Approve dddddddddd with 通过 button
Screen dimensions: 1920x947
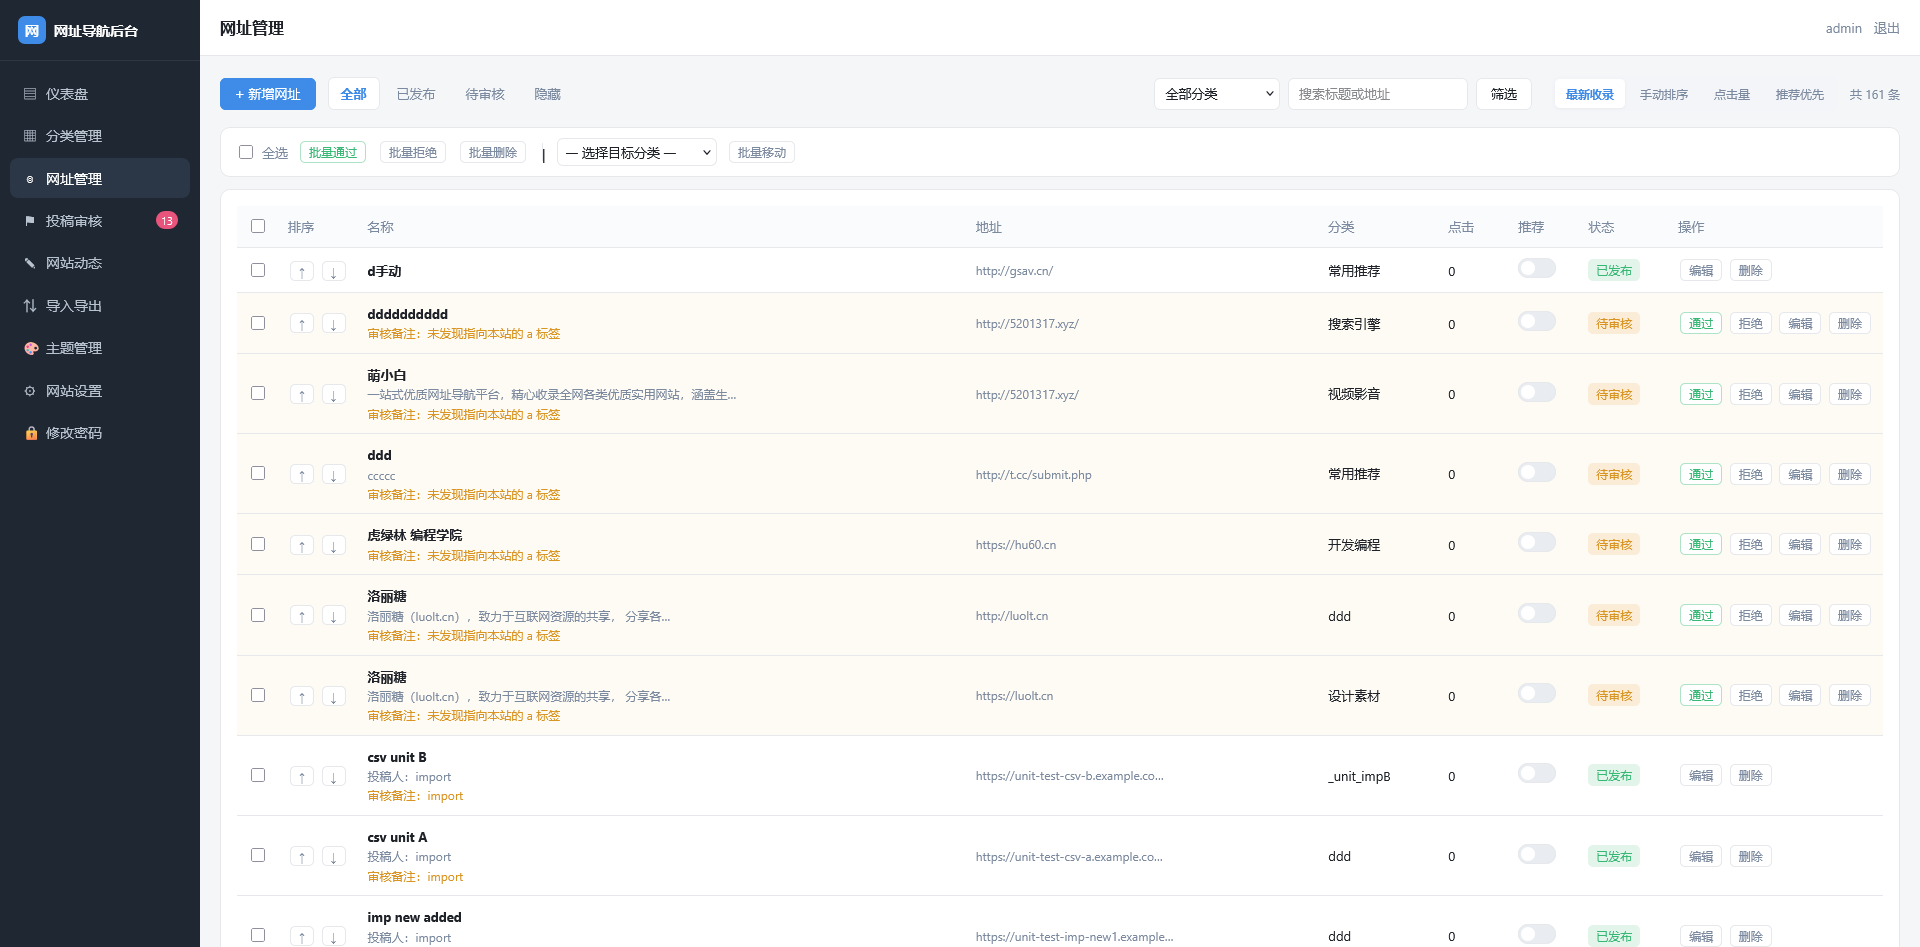1701,323
